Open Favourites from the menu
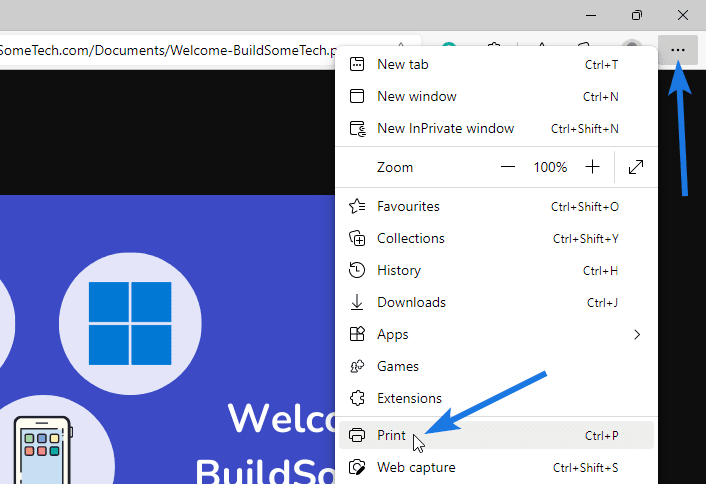This screenshot has width=706, height=484. pos(408,206)
